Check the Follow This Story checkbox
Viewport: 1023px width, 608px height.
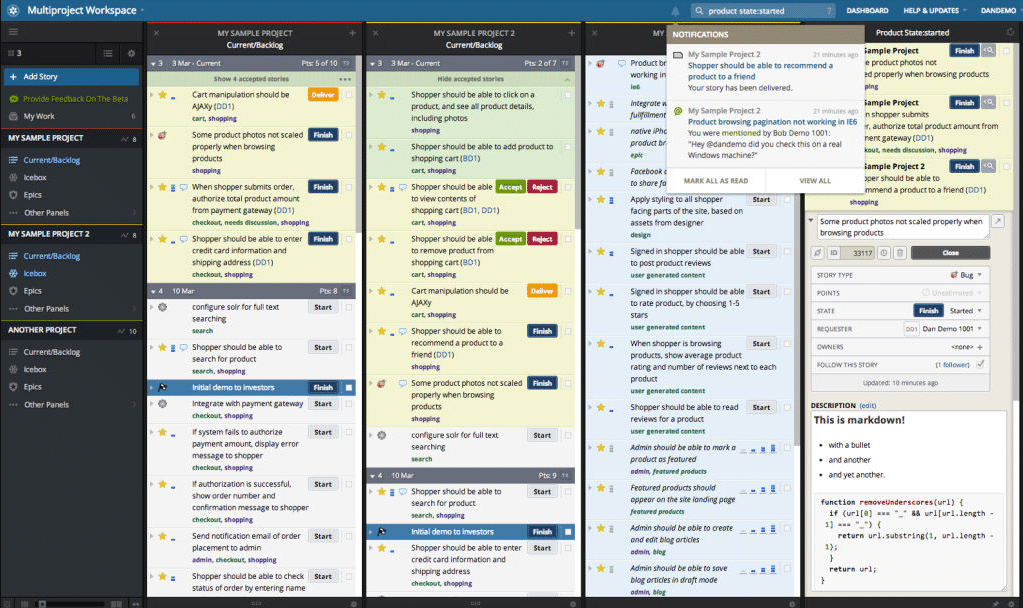(x=981, y=364)
